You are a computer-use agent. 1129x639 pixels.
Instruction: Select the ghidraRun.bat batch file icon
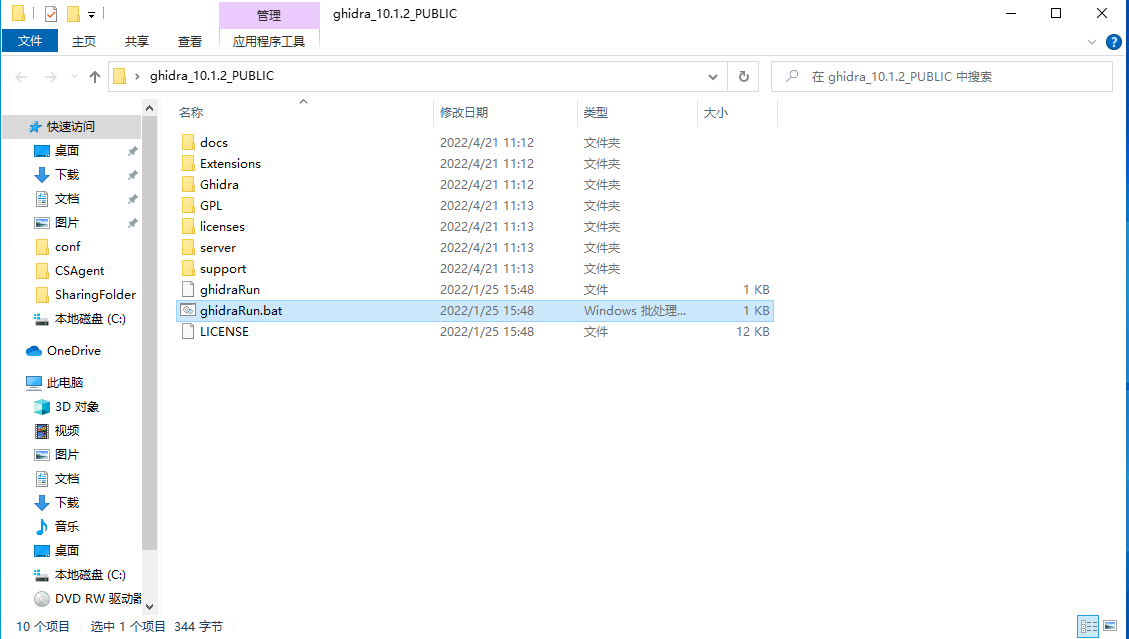tap(188, 310)
